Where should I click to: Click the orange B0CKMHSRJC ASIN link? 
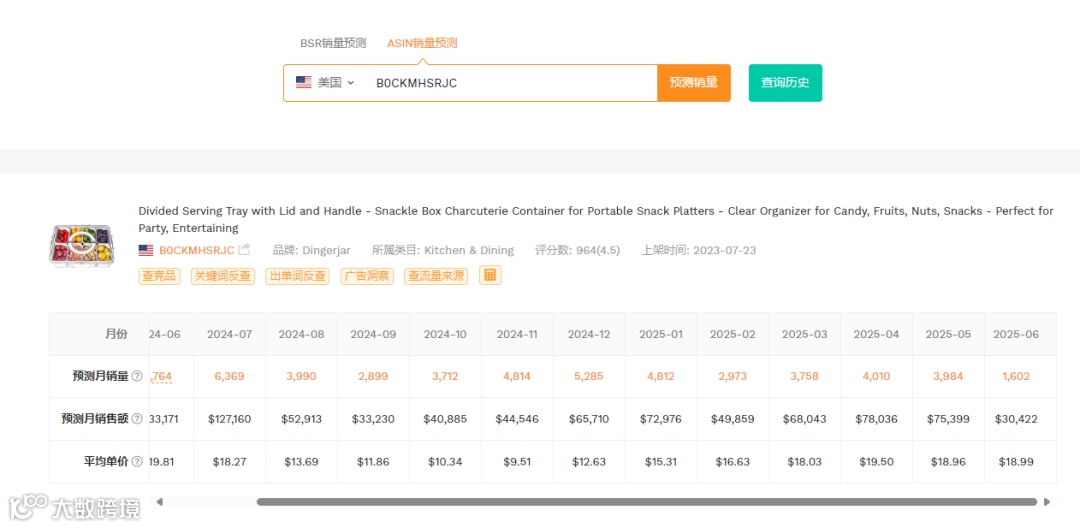click(196, 250)
